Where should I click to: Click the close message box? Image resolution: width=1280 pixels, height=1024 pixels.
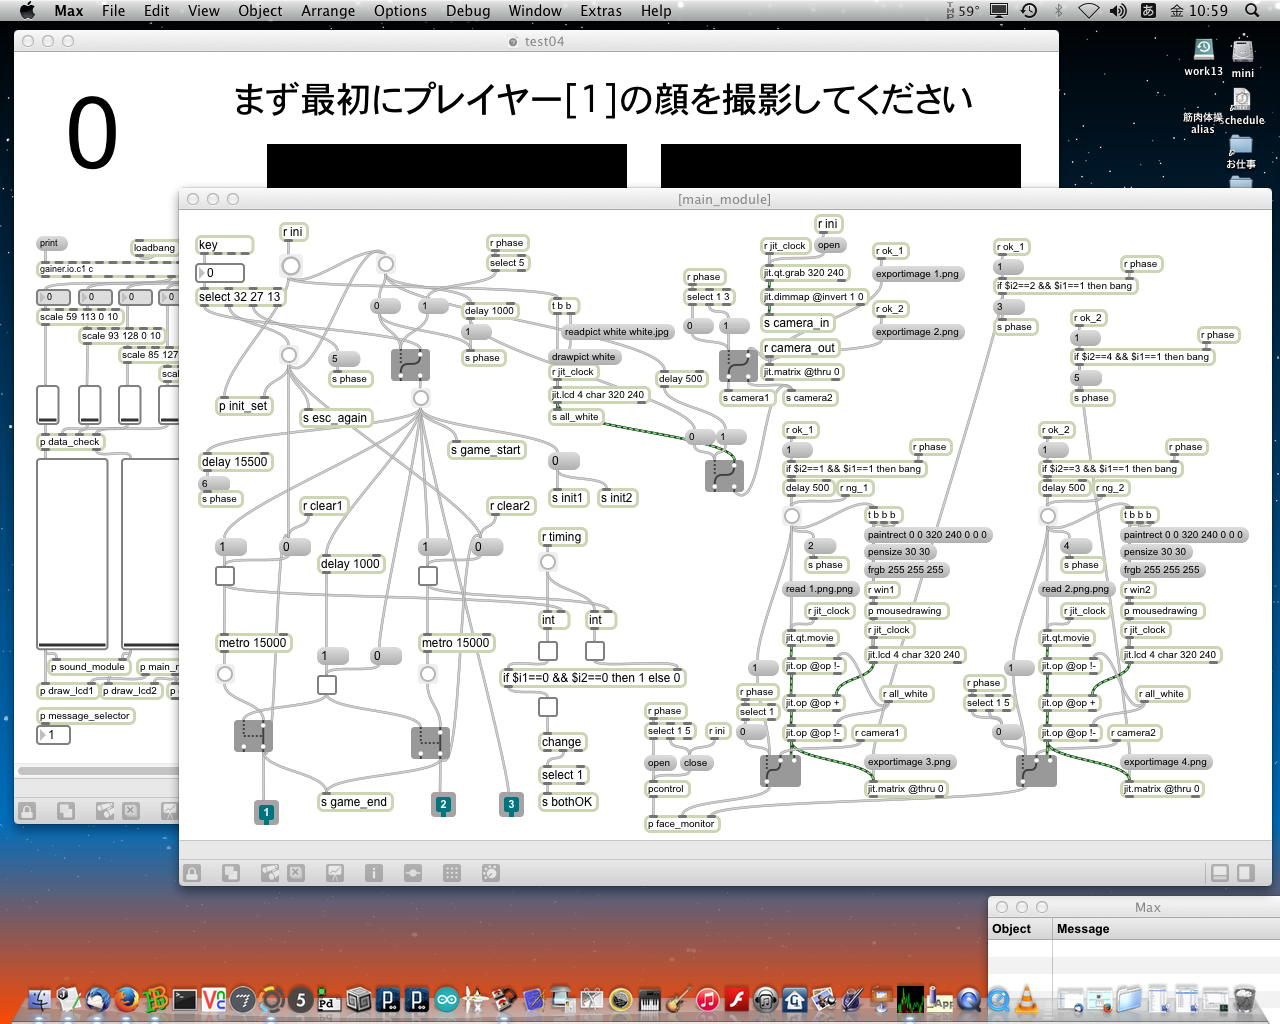[696, 763]
